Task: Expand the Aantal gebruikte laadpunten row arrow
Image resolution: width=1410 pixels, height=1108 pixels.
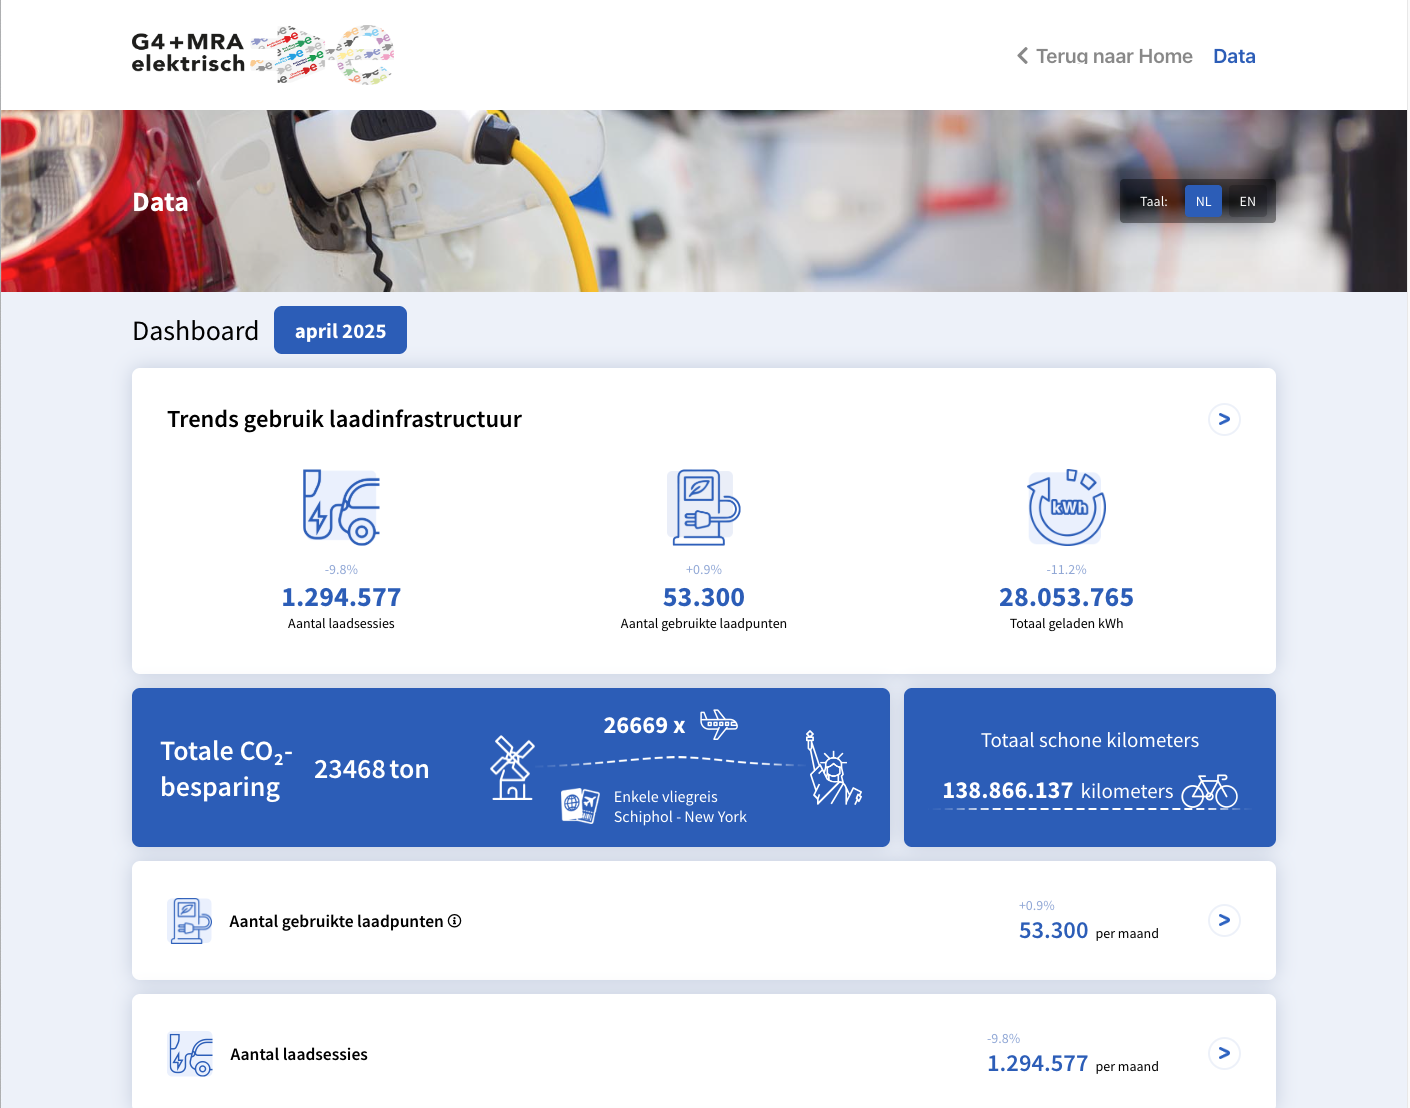Action: pyautogui.click(x=1224, y=920)
